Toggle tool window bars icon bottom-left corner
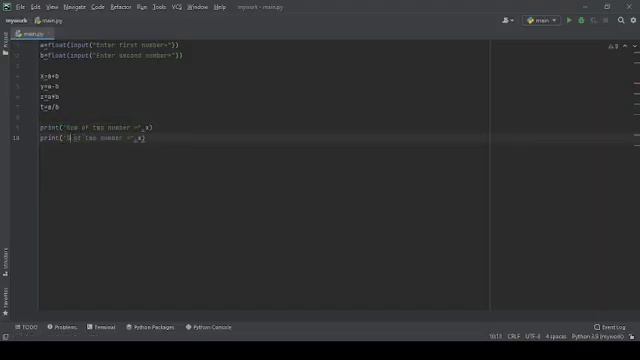Viewport: 640px width, 360px height. (5, 337)
